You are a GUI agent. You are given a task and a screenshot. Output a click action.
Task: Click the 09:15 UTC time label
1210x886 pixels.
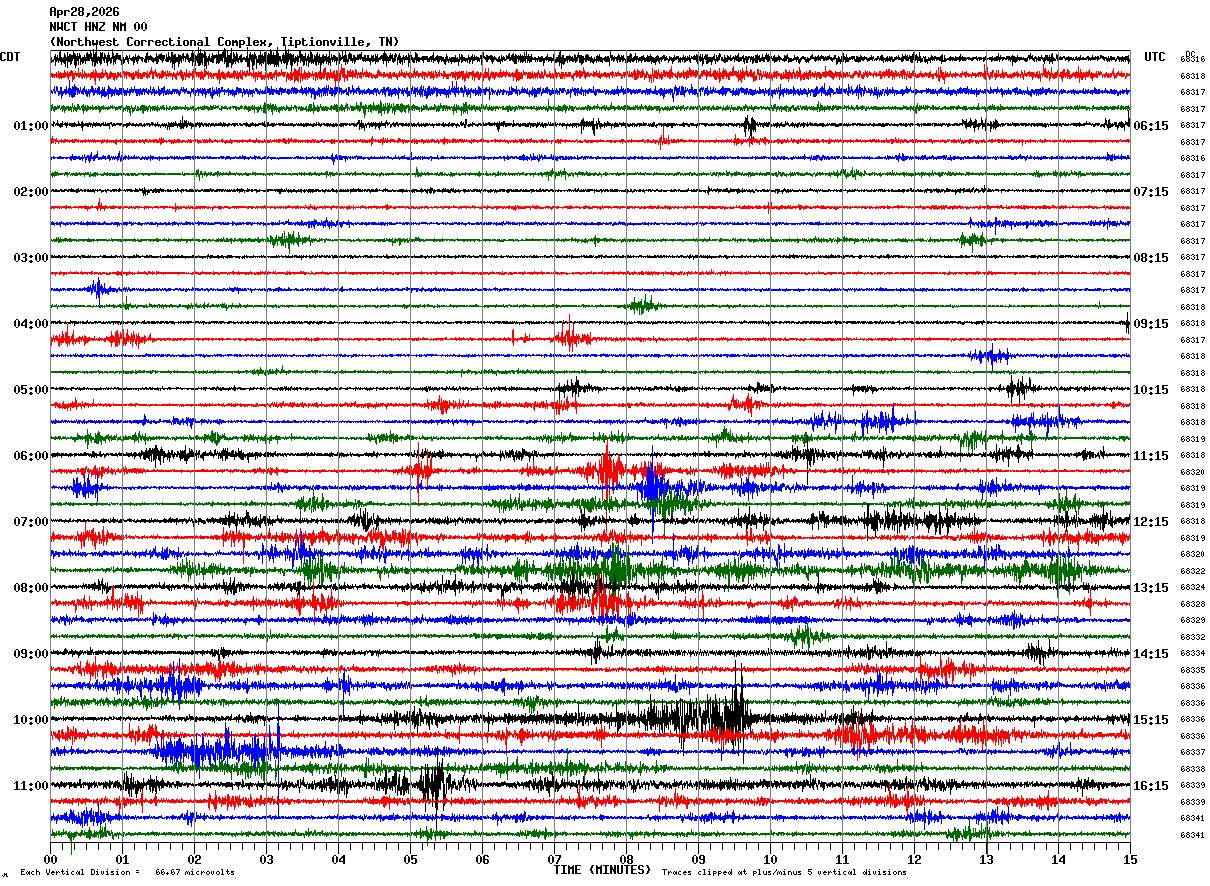(x=1151, y=324)
